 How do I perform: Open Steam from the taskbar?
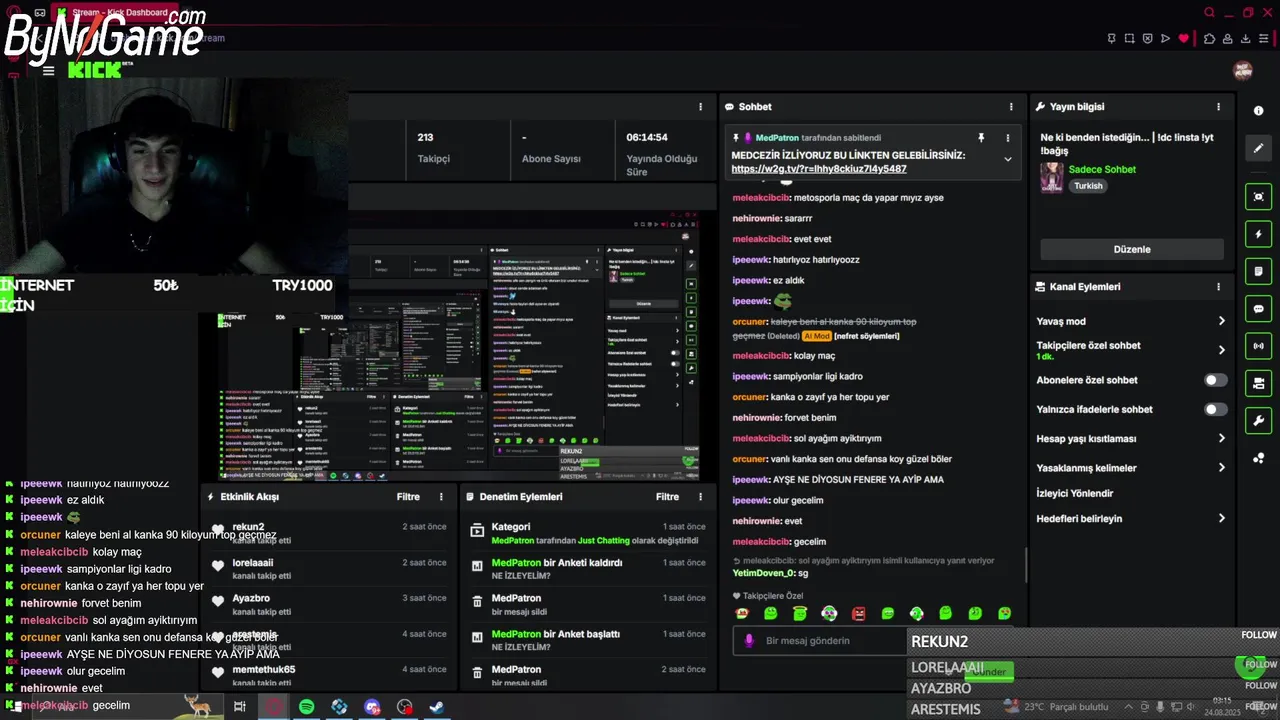tap(437, 707)
